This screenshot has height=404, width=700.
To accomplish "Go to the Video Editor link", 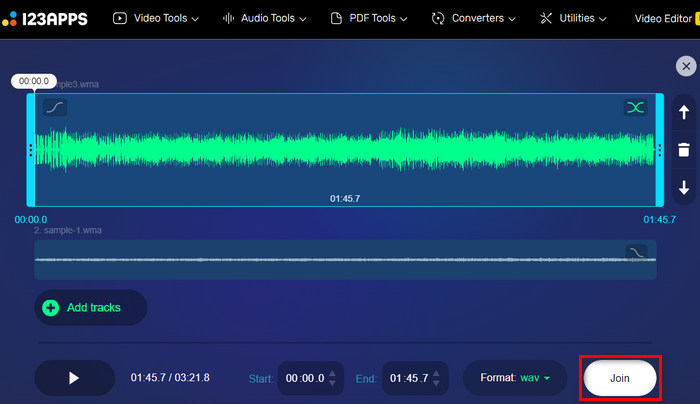I will [663, 19].
